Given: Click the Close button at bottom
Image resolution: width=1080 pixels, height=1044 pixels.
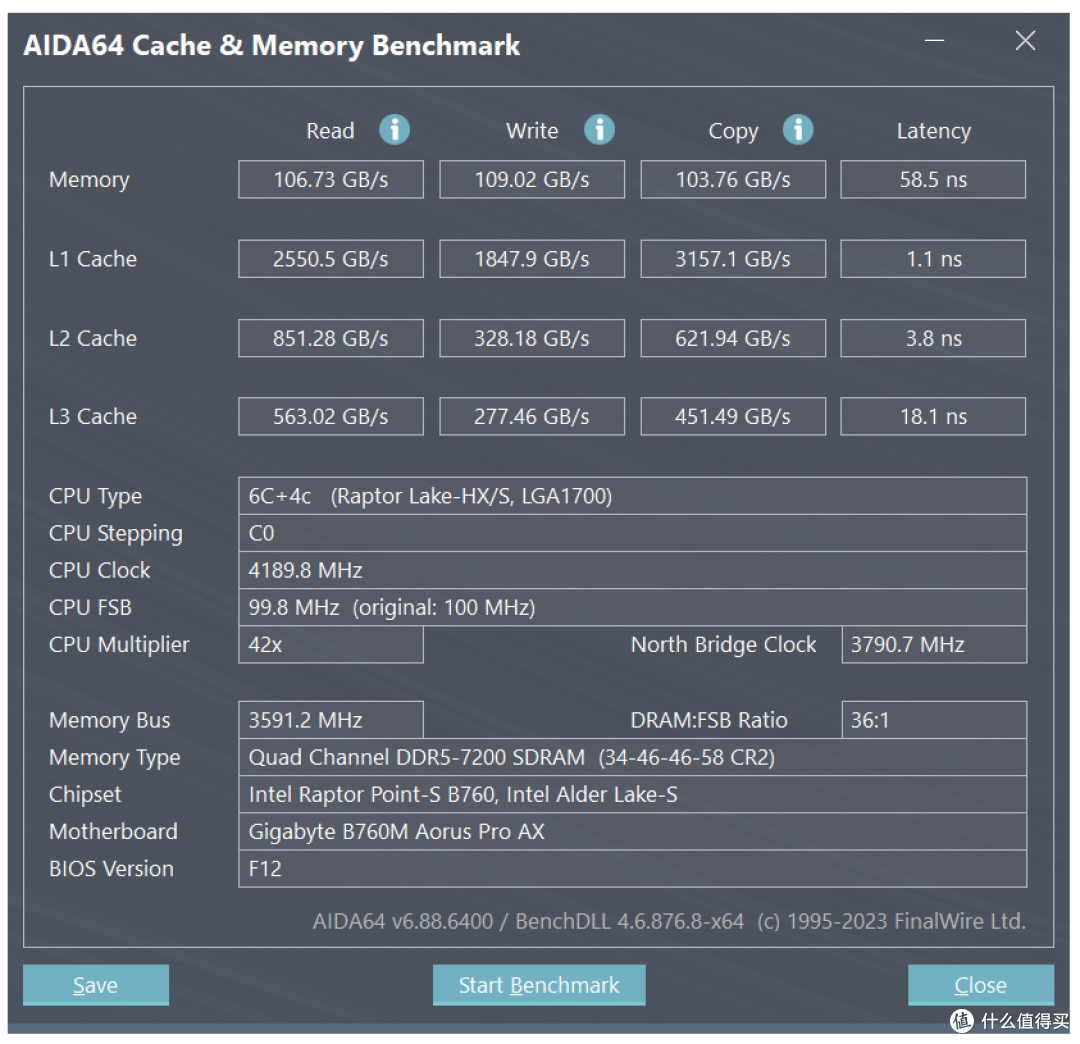Looking at the screenshot, I should click(x=981, y=985).
